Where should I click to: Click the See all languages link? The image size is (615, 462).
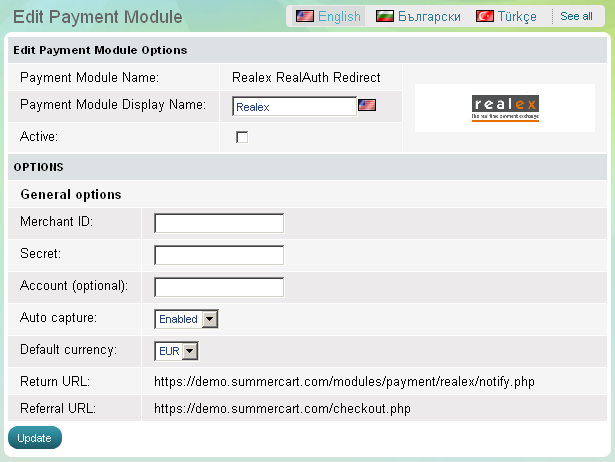[576, 16]
